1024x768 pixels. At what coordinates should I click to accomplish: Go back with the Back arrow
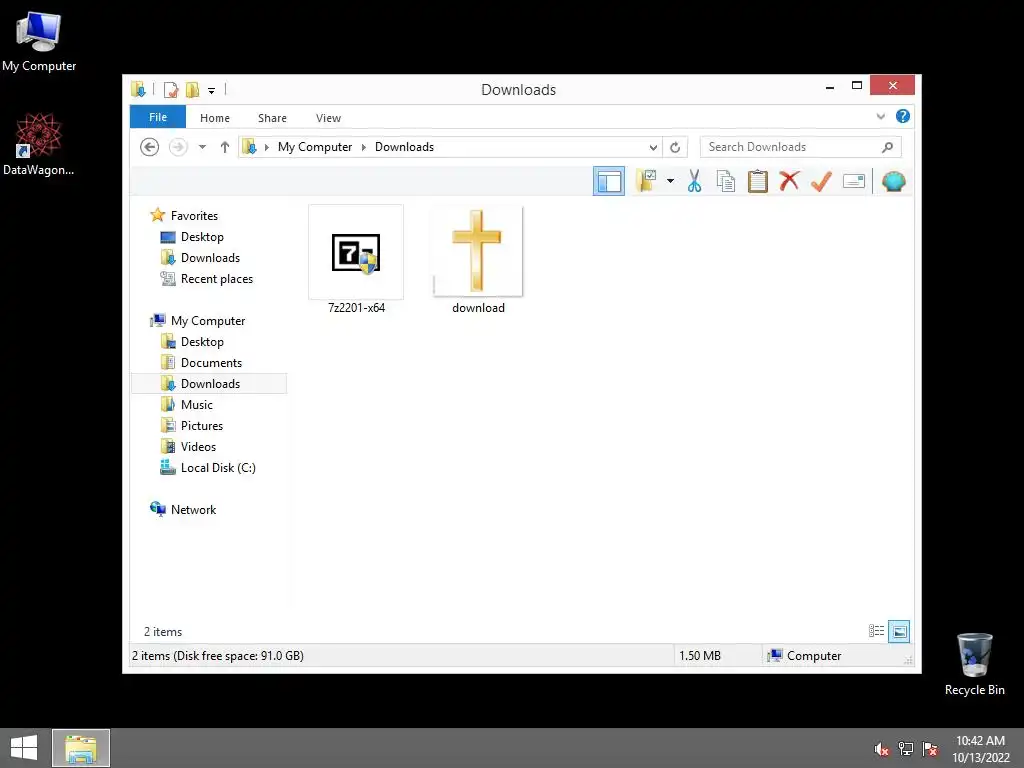pyautogui.click(x=150, y=147)
